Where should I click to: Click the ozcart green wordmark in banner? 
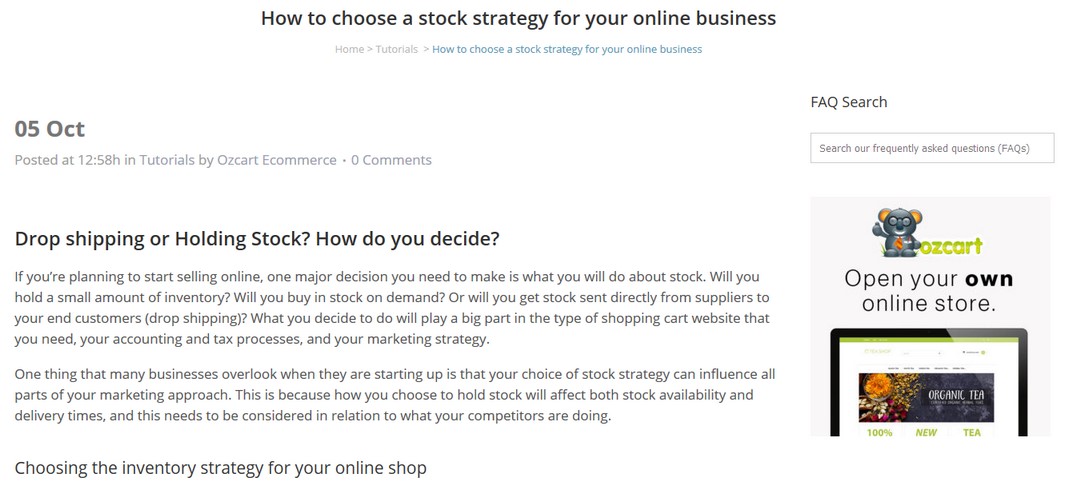pos(952,245)
